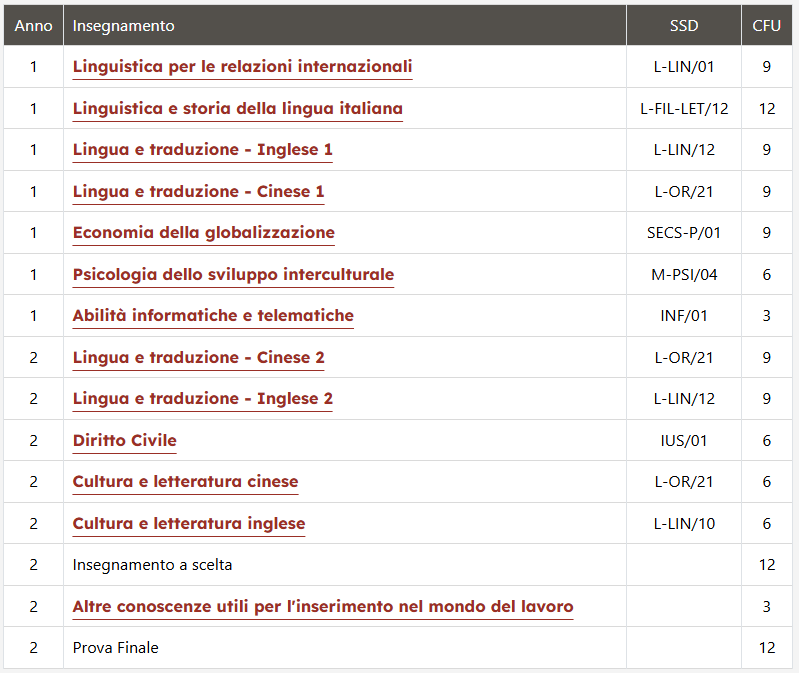Go to Economia della globalizzazione course
Screen dimensions: 799x673
coord(204,233)
